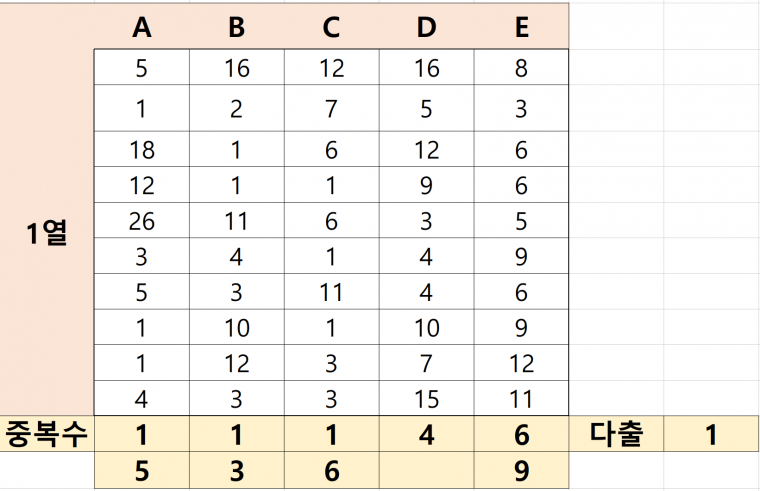Click the column header D cell
Viewport: 760px width, 491px height.
[427, 30]
